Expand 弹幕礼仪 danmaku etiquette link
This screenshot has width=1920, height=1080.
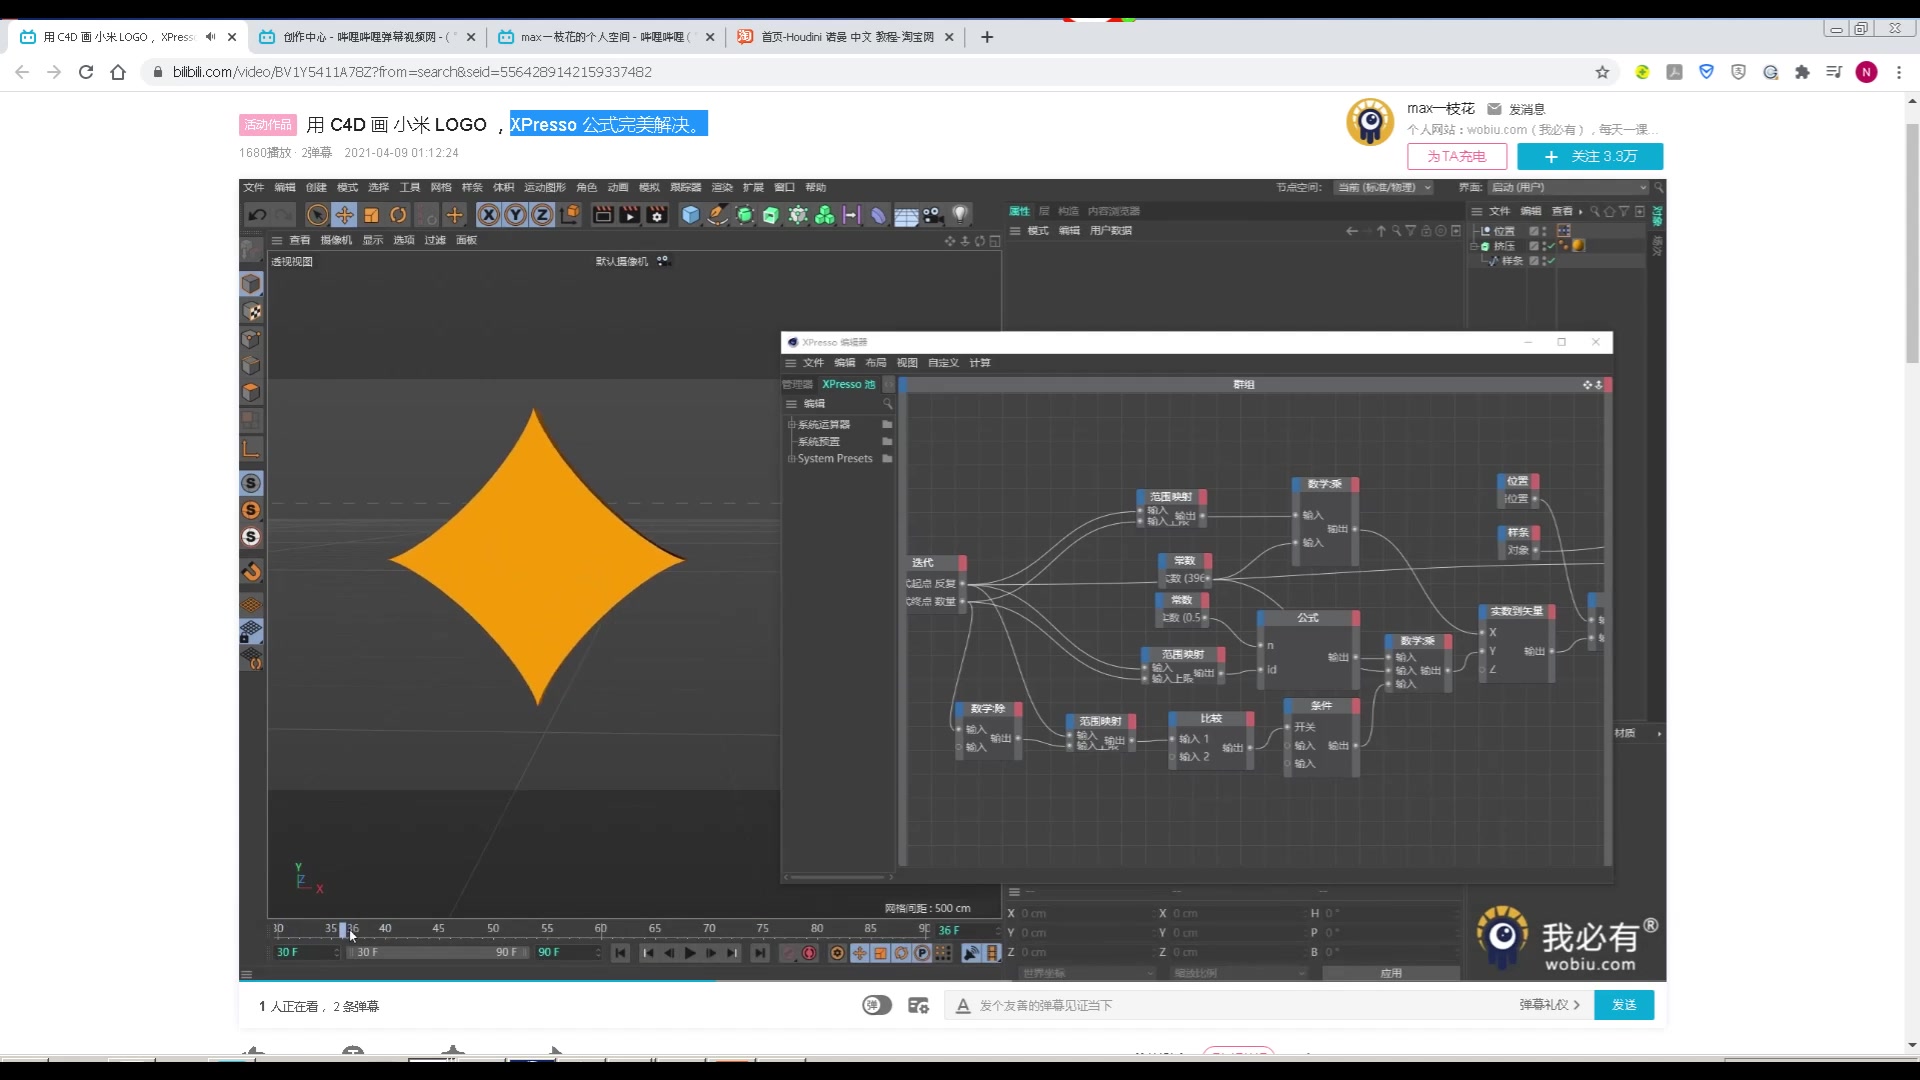[x=1549, y=1005]
